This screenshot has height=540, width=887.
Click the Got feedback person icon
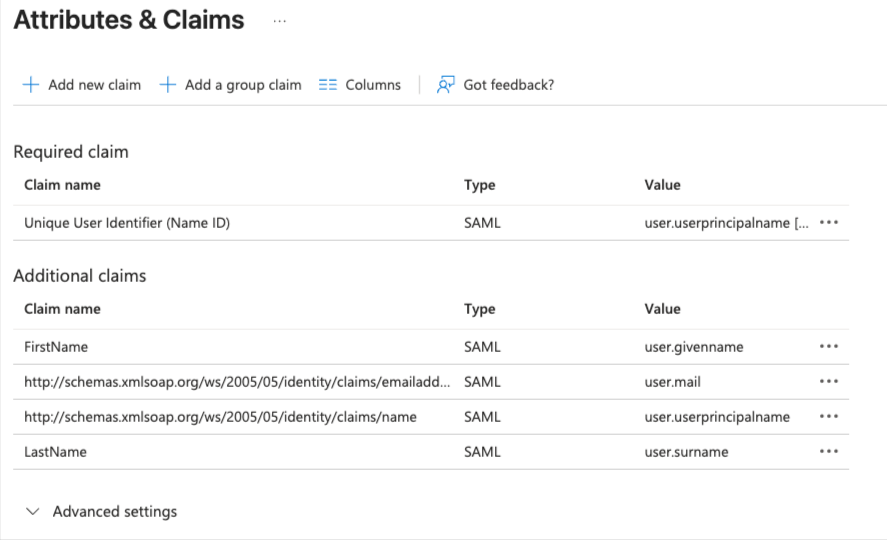446,85
